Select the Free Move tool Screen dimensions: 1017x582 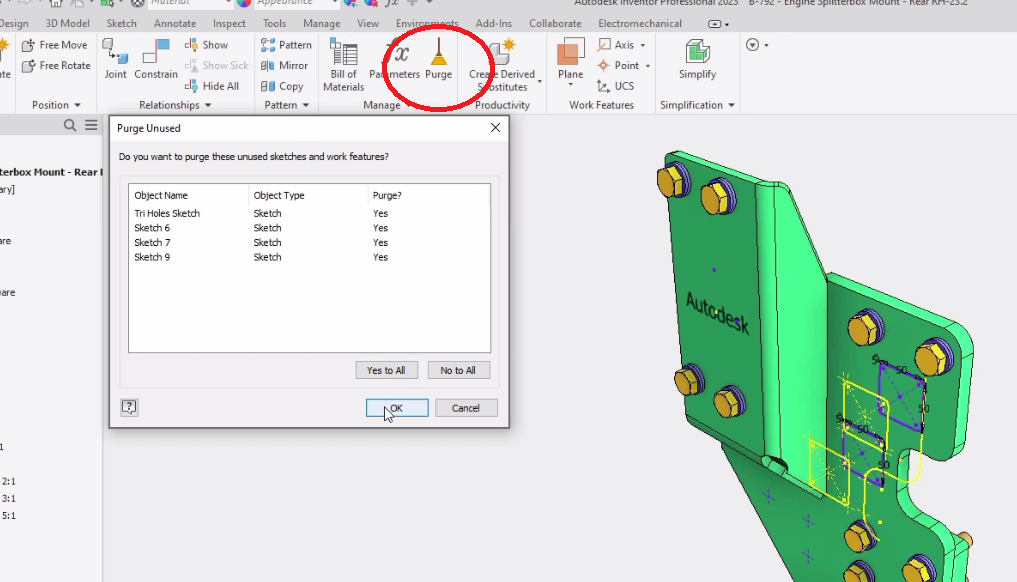pos(54,45)
